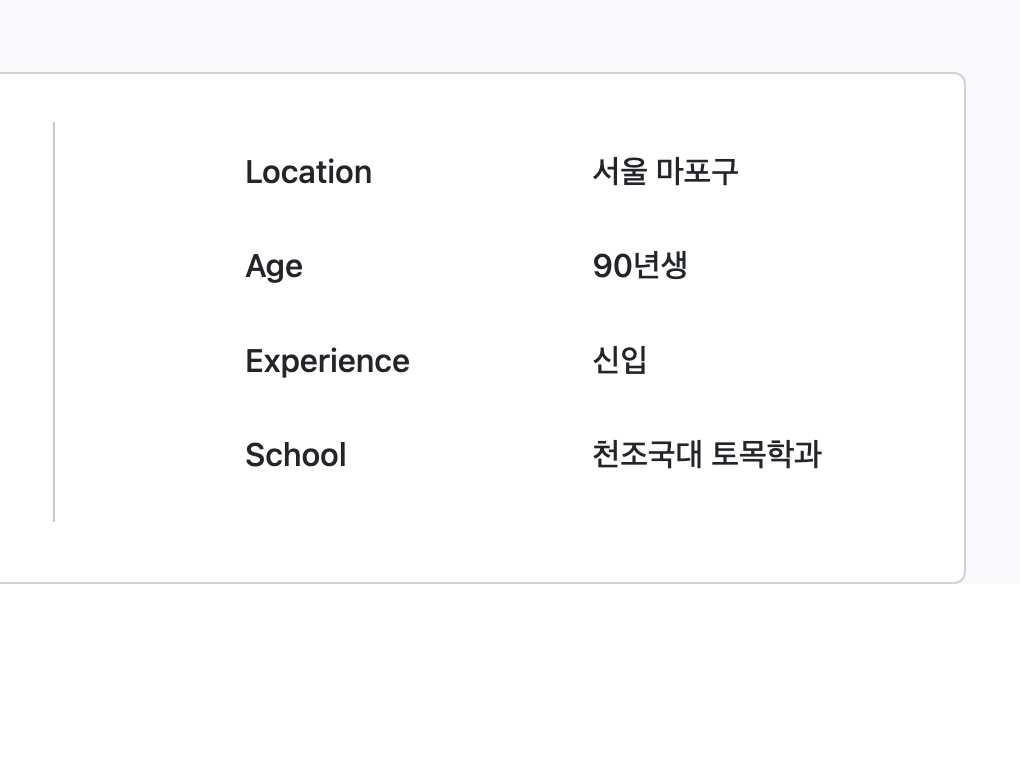Select the 90년생 age value
This screenshot has width=1020, height=768.
tap(639, 266)
